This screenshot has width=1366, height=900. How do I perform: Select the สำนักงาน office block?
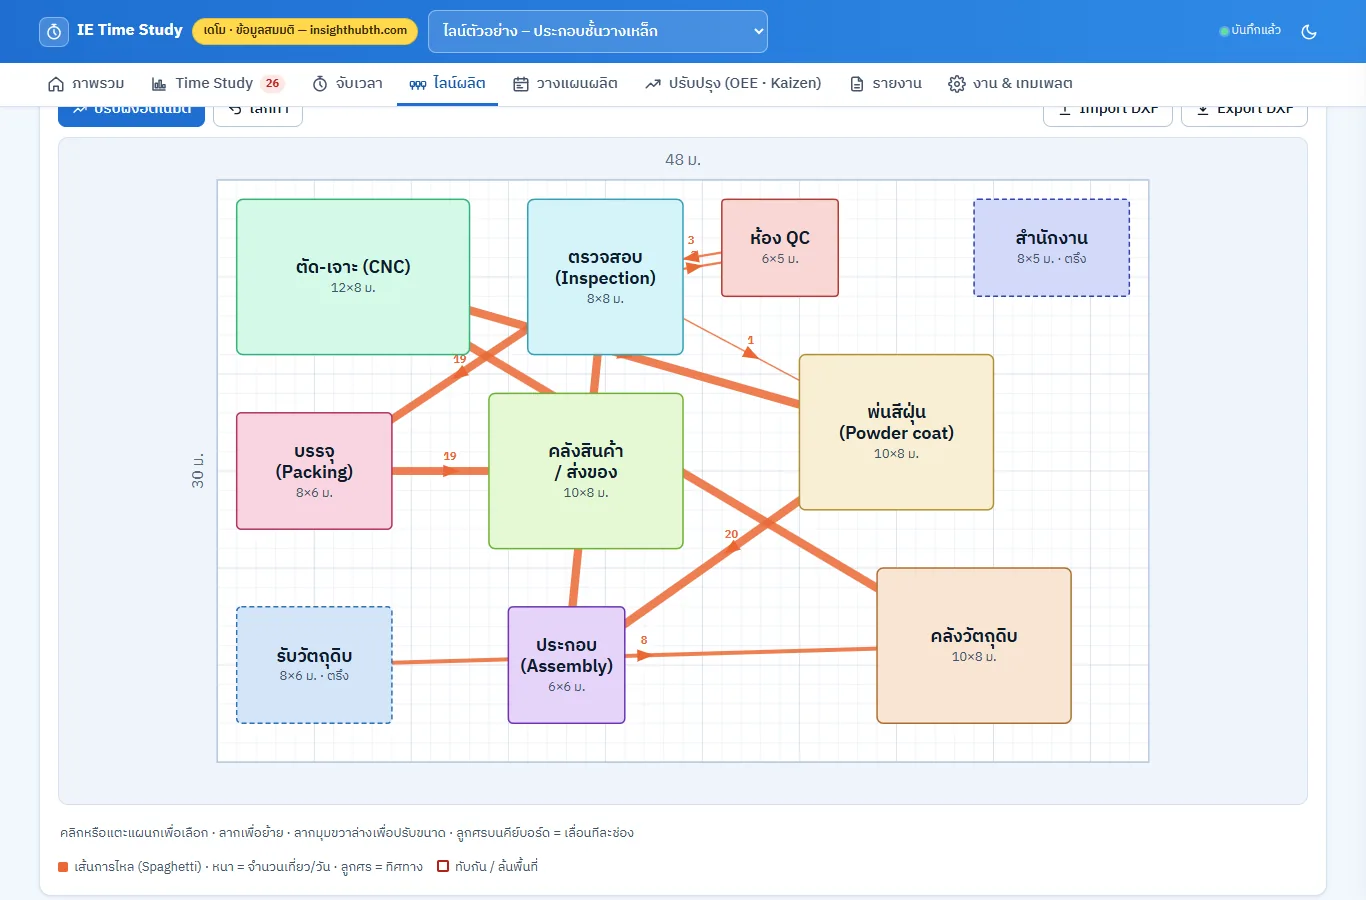point(1052,248)
